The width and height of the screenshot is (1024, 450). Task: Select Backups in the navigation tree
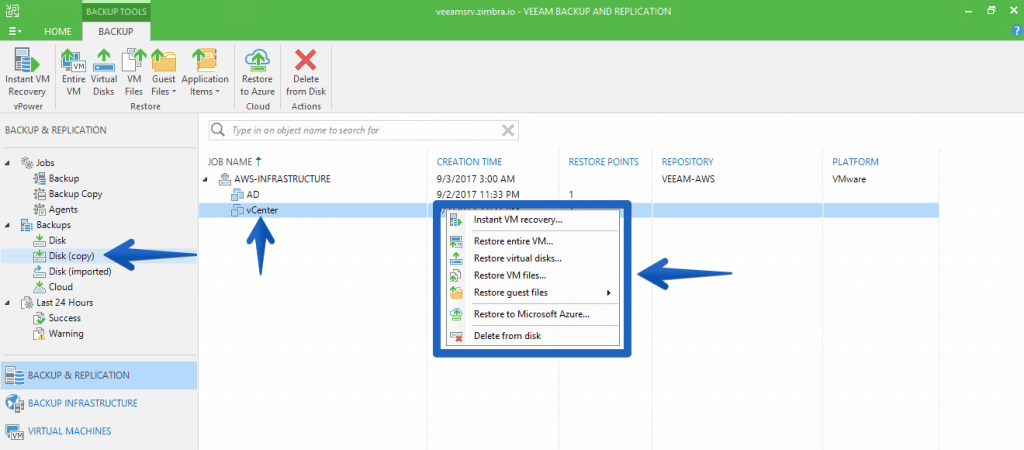(x=46, y=225)
